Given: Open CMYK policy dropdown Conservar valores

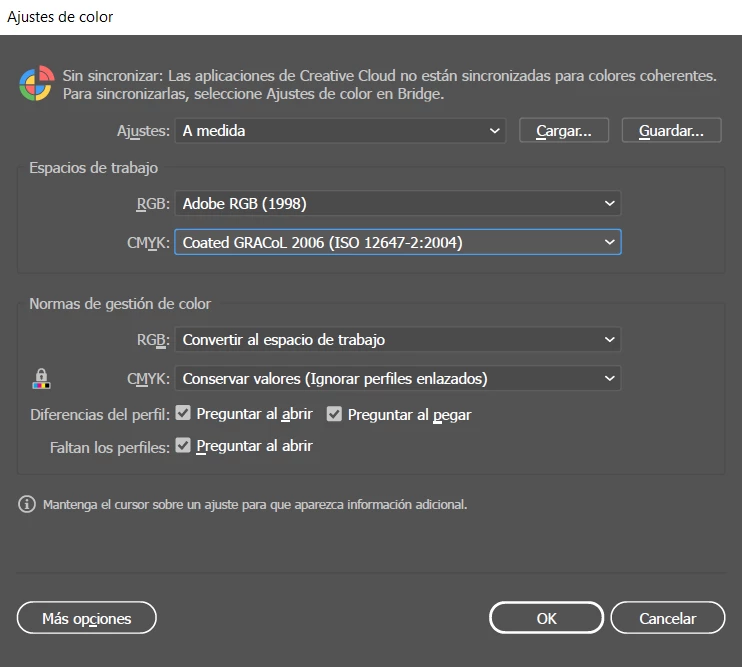Looking at the screenshot, I should coord(398,378).
